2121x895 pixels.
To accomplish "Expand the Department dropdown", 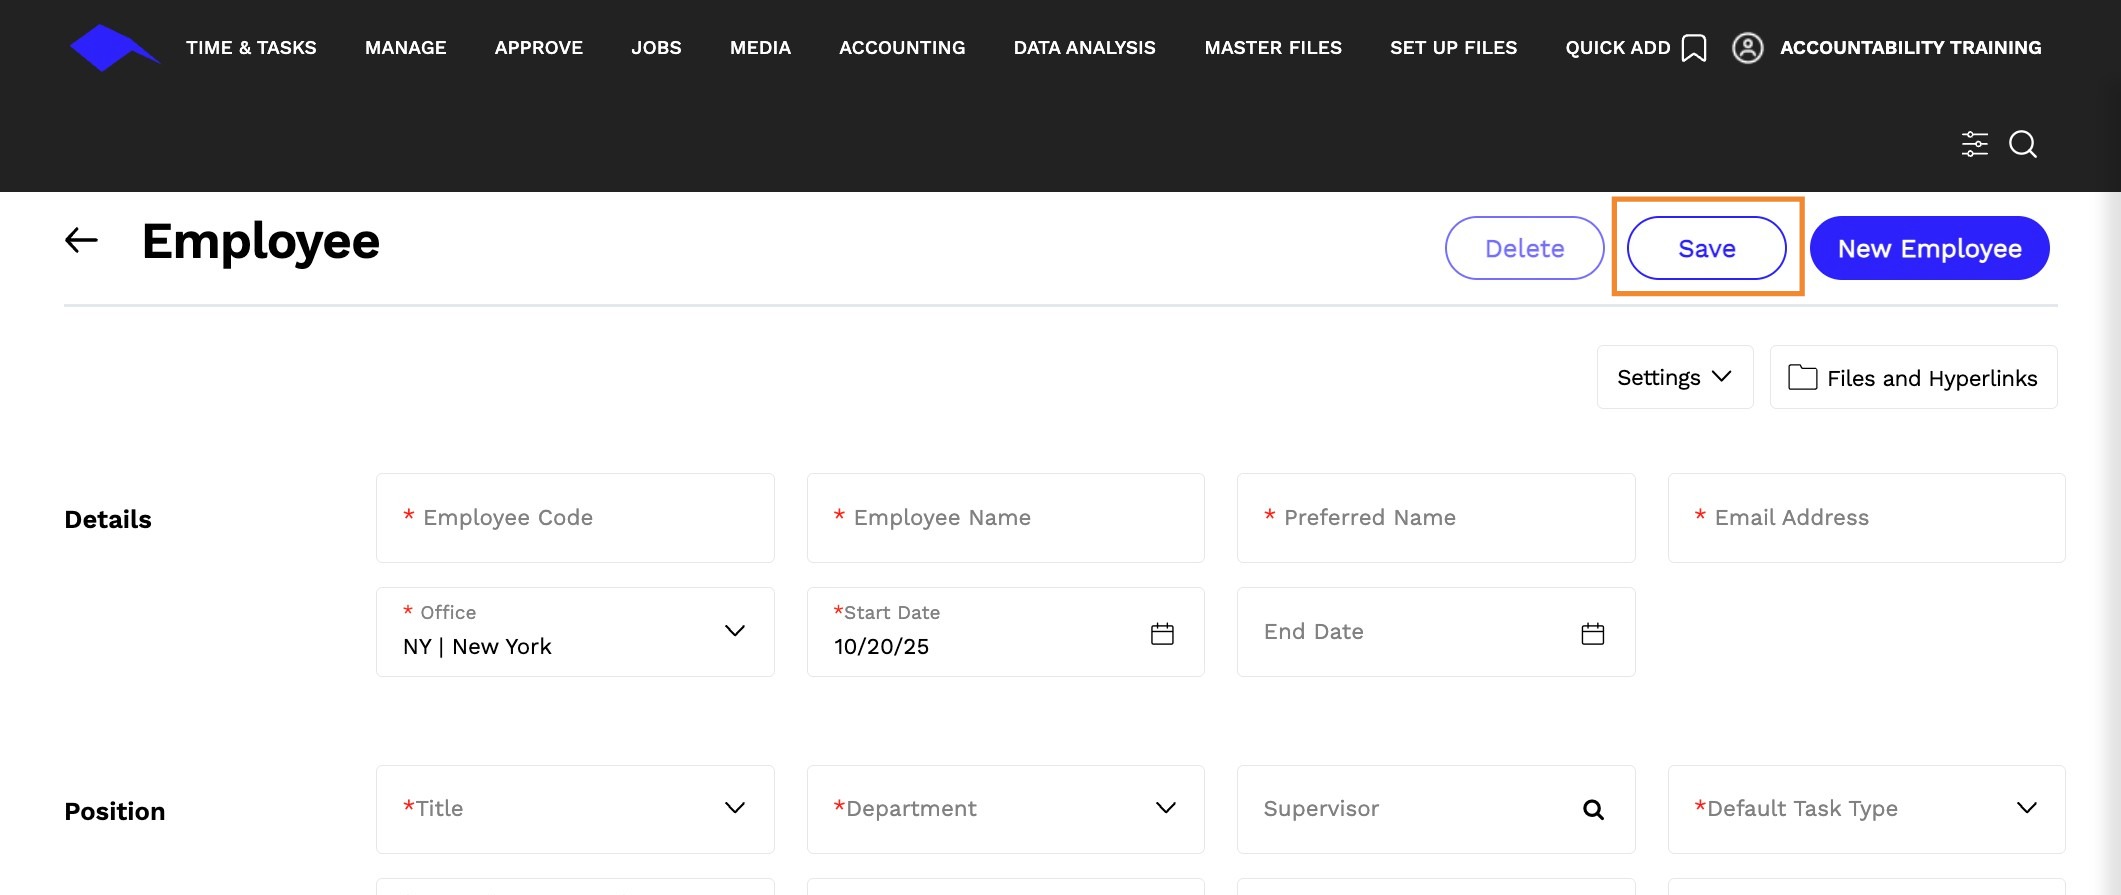I will click(1006, 809).
